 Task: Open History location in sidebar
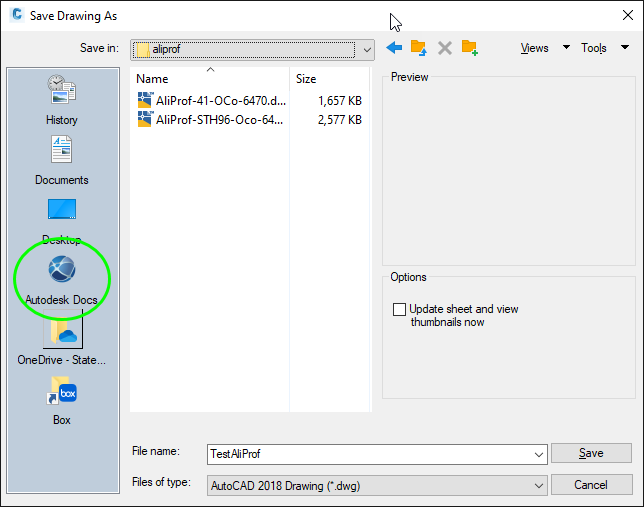(x=62, y=100)
